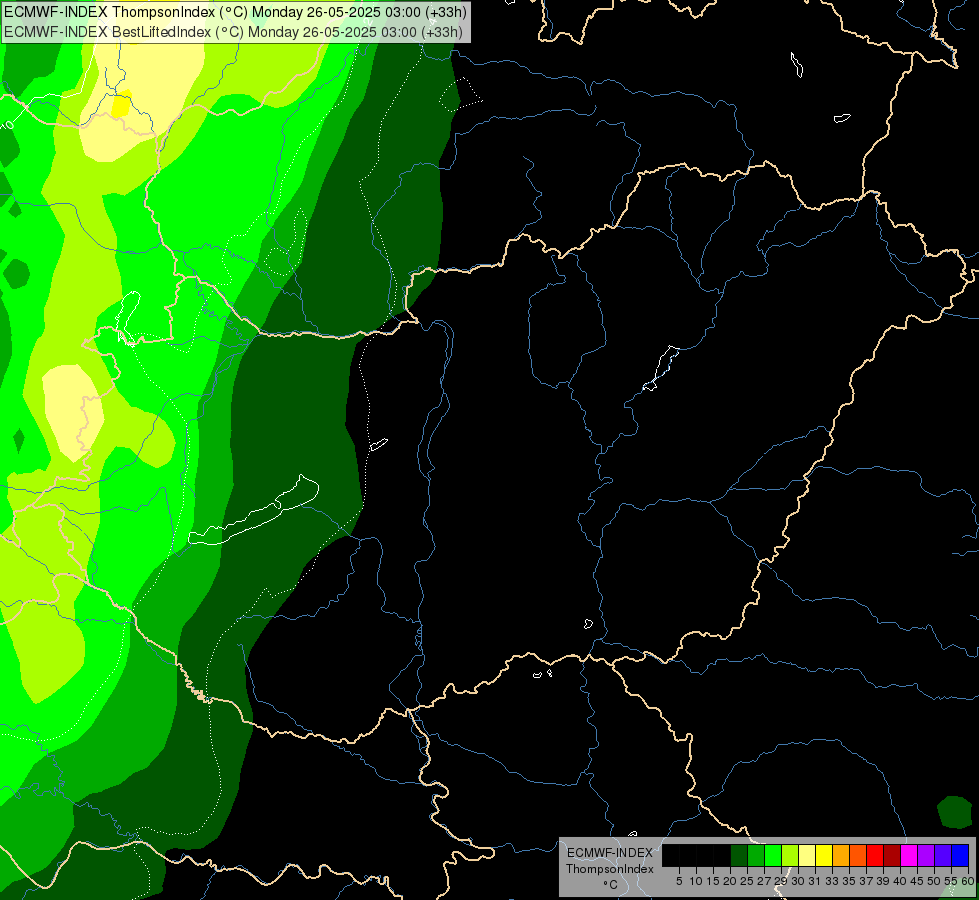Screen dimensions: 979x900
Task: Click the BestLiftedIndex title line
Action: 233,31
